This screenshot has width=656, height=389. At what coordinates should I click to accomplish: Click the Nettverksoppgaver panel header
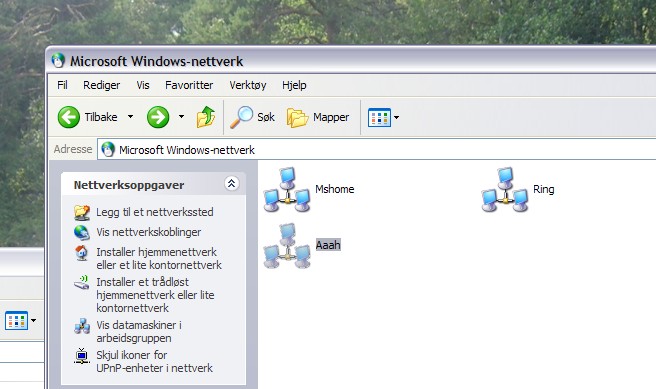point(154,184)
